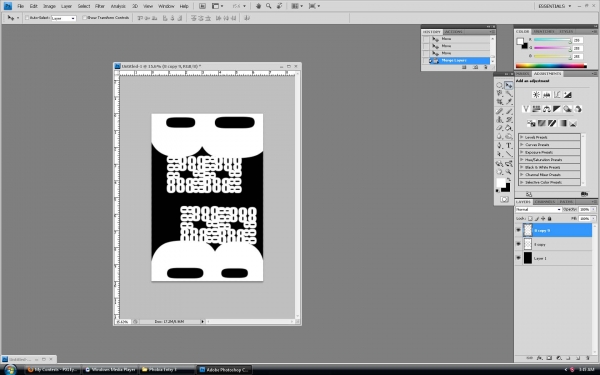The height and width of the screenshot is (375, 600).
Task: Add a Threshold adjustment
Action: (552, 123)
